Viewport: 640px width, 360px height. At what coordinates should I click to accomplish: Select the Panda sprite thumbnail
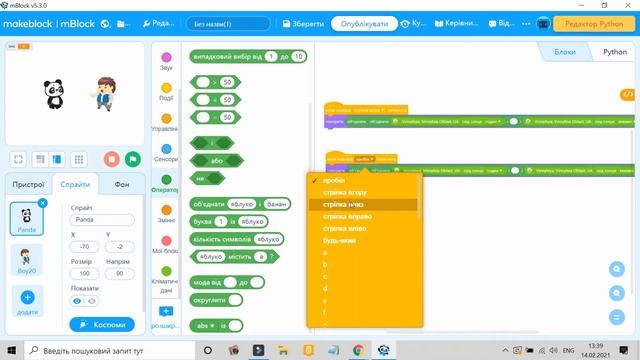click(27, 219)
